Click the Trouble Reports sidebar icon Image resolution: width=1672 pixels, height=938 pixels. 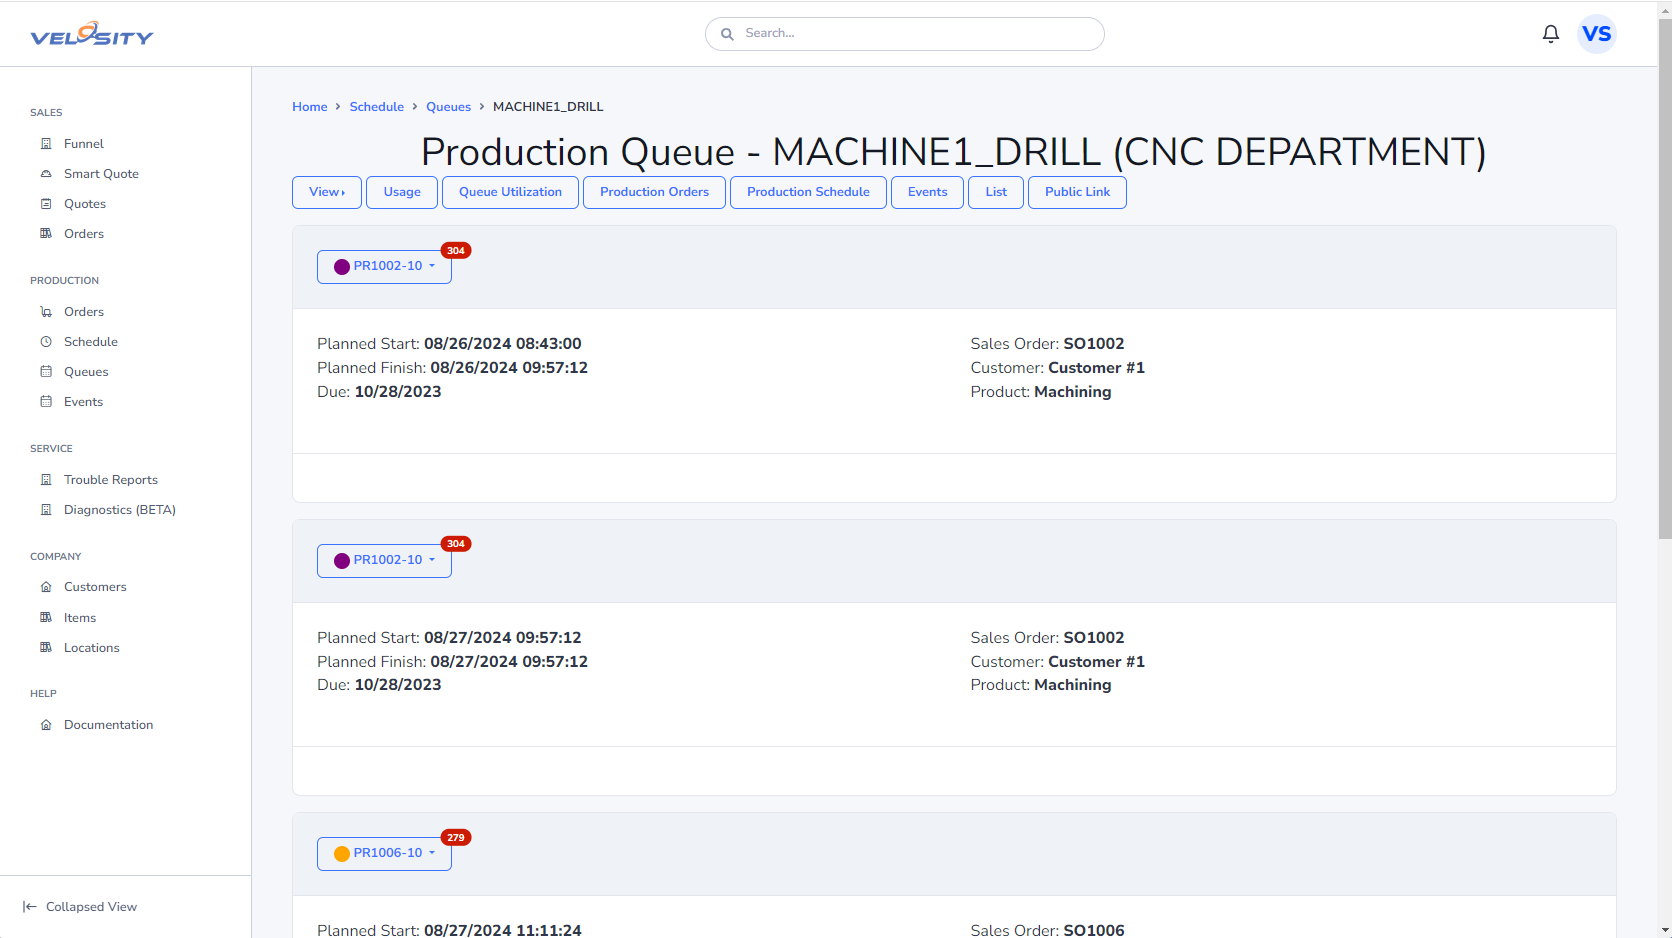46,480
